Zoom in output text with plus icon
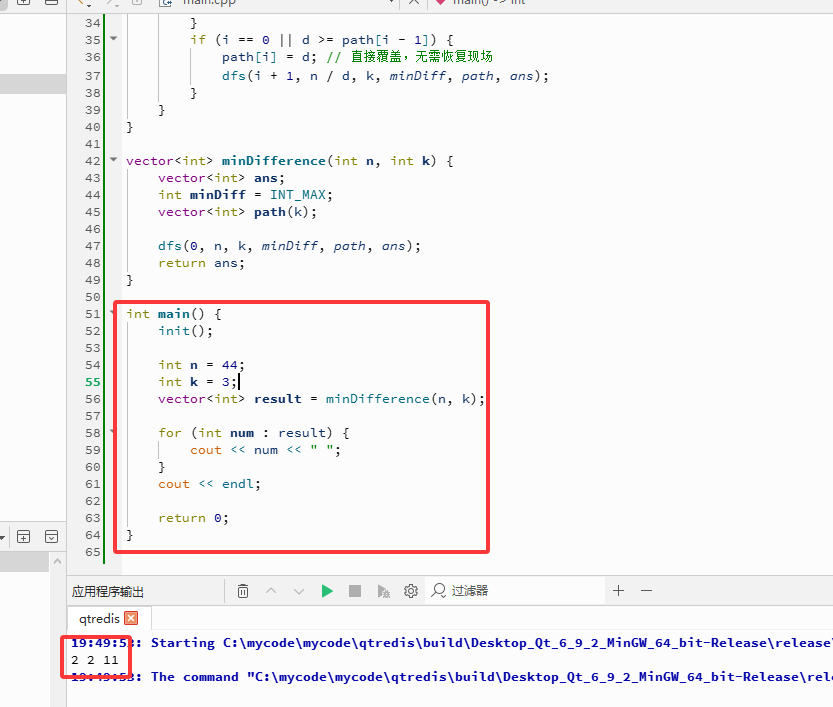 (x=618, y=590)
